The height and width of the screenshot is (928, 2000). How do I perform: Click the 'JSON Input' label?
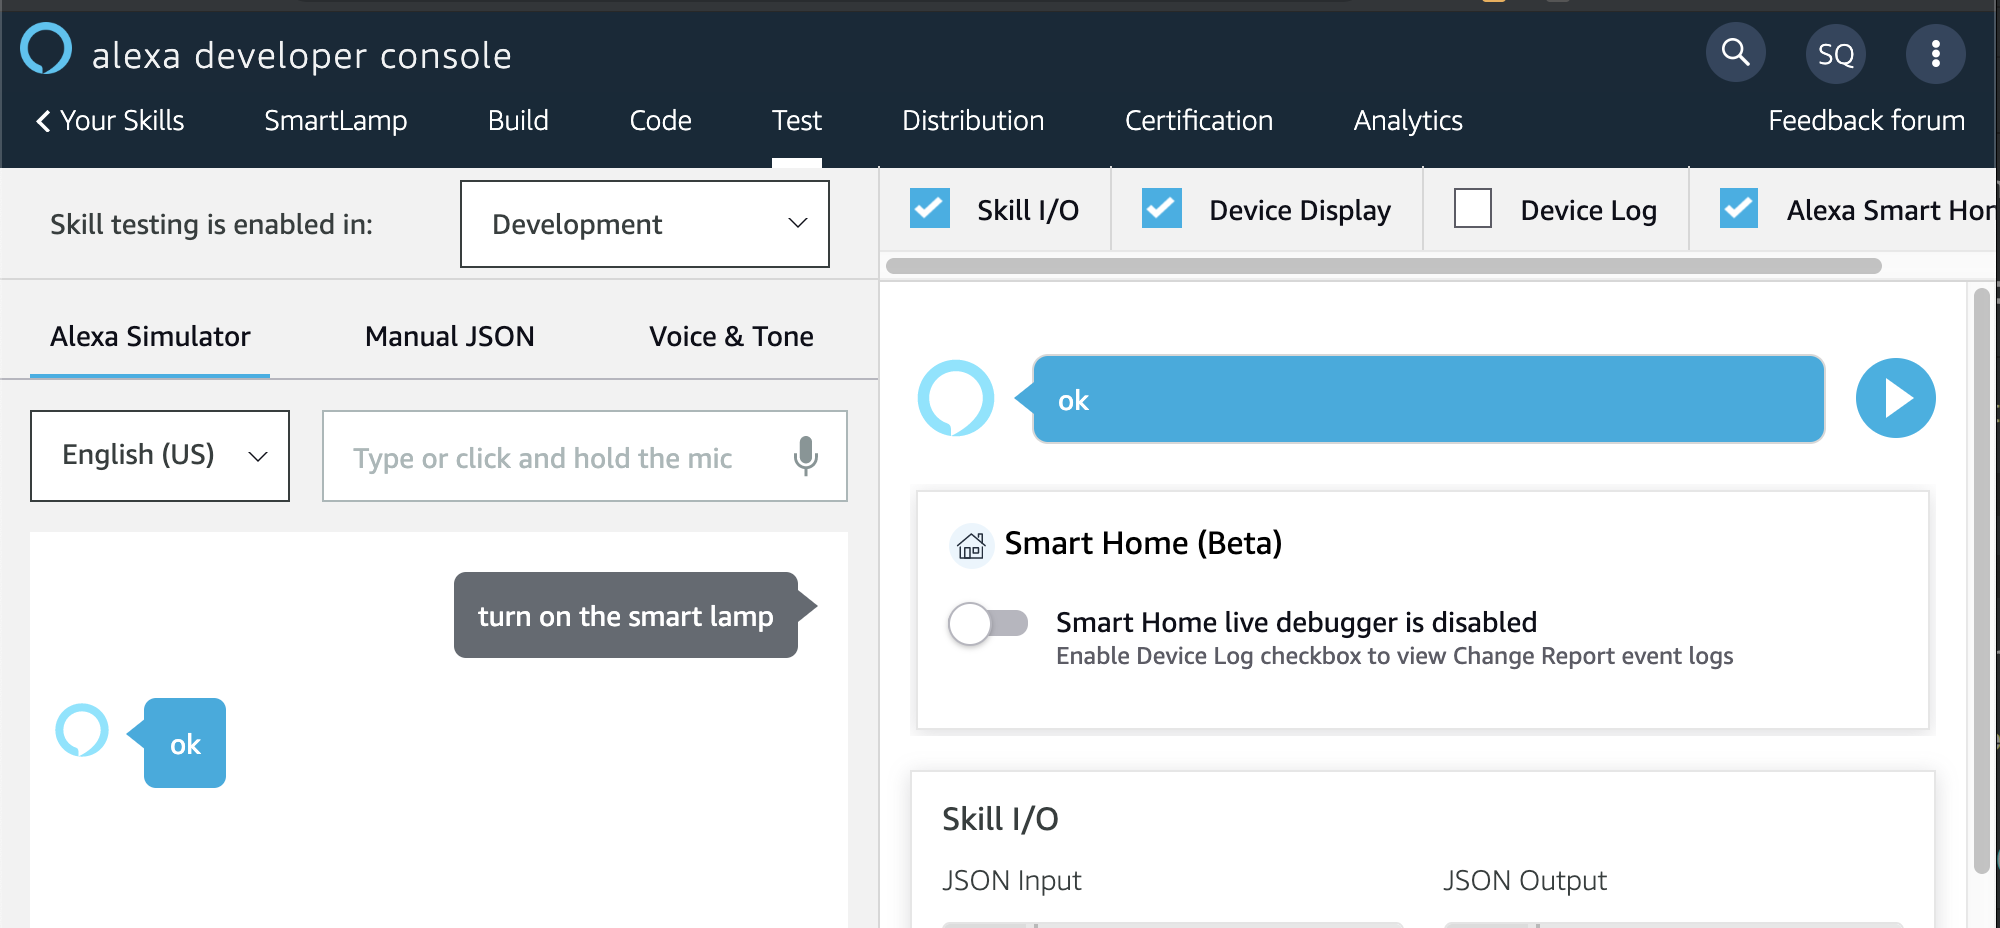1011,881
